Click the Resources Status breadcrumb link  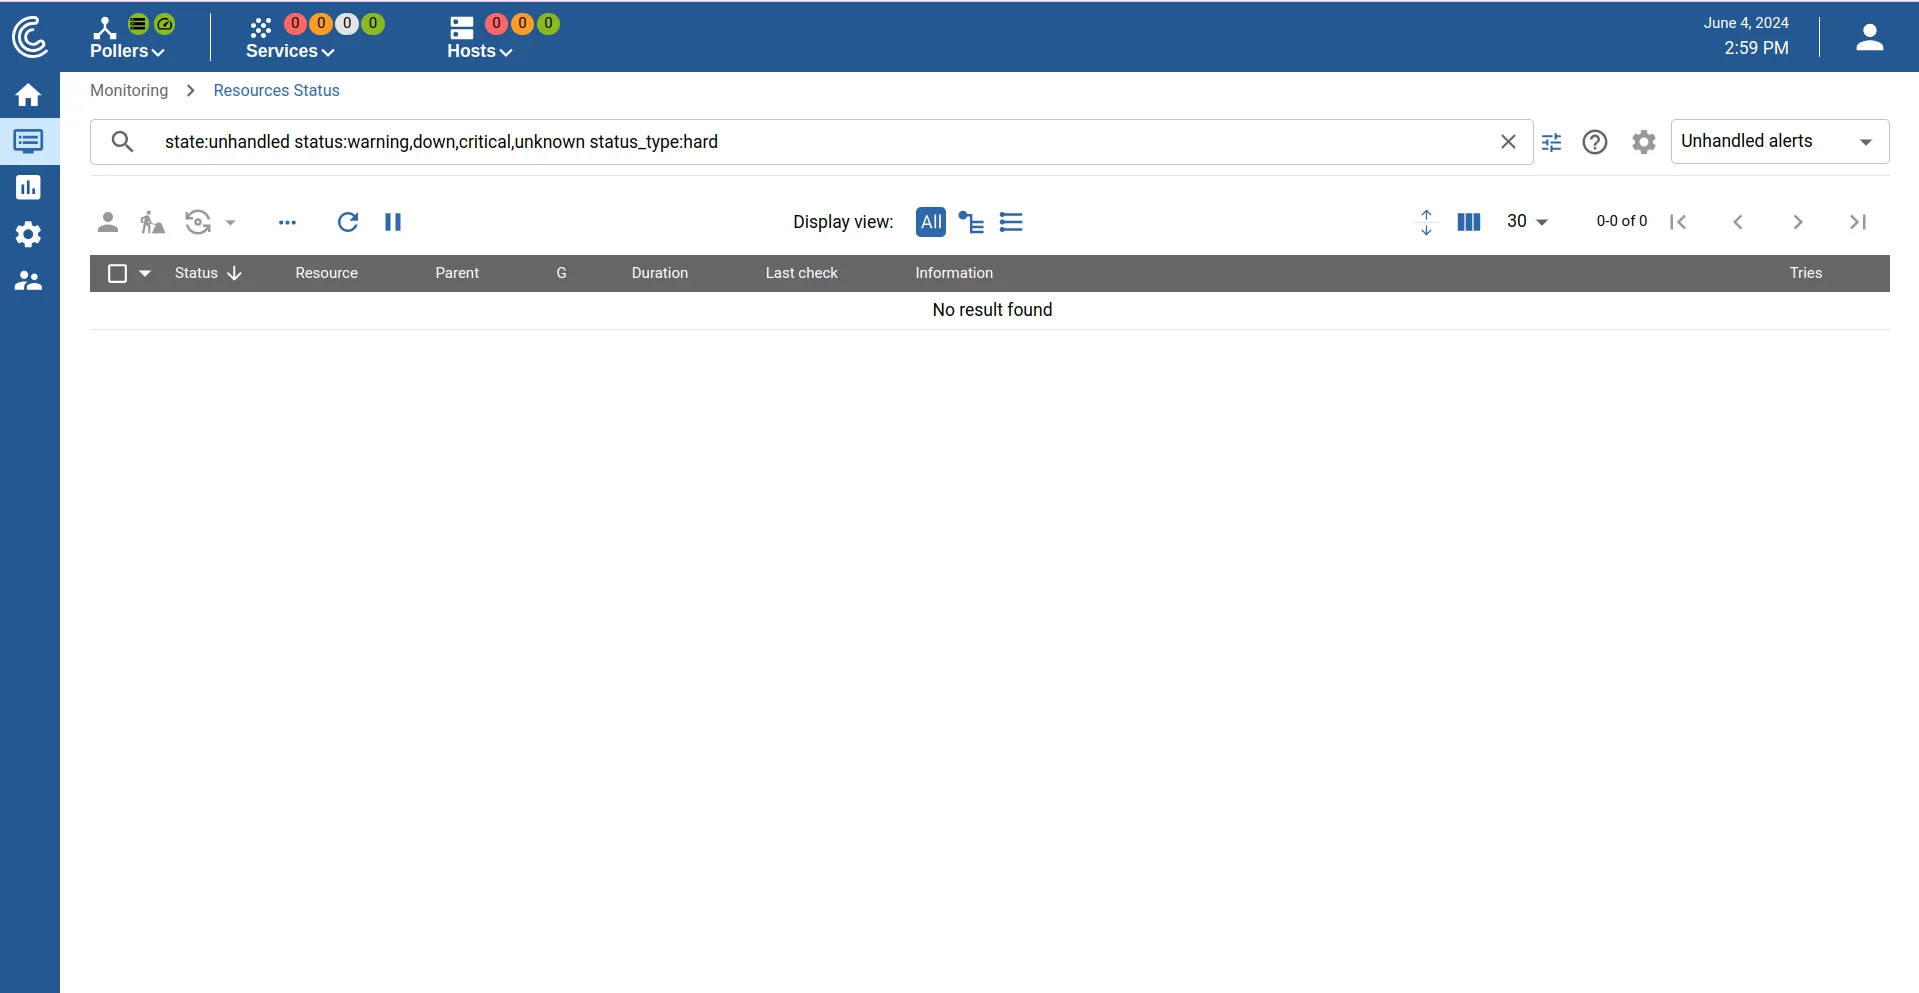[x=276, y=90]
